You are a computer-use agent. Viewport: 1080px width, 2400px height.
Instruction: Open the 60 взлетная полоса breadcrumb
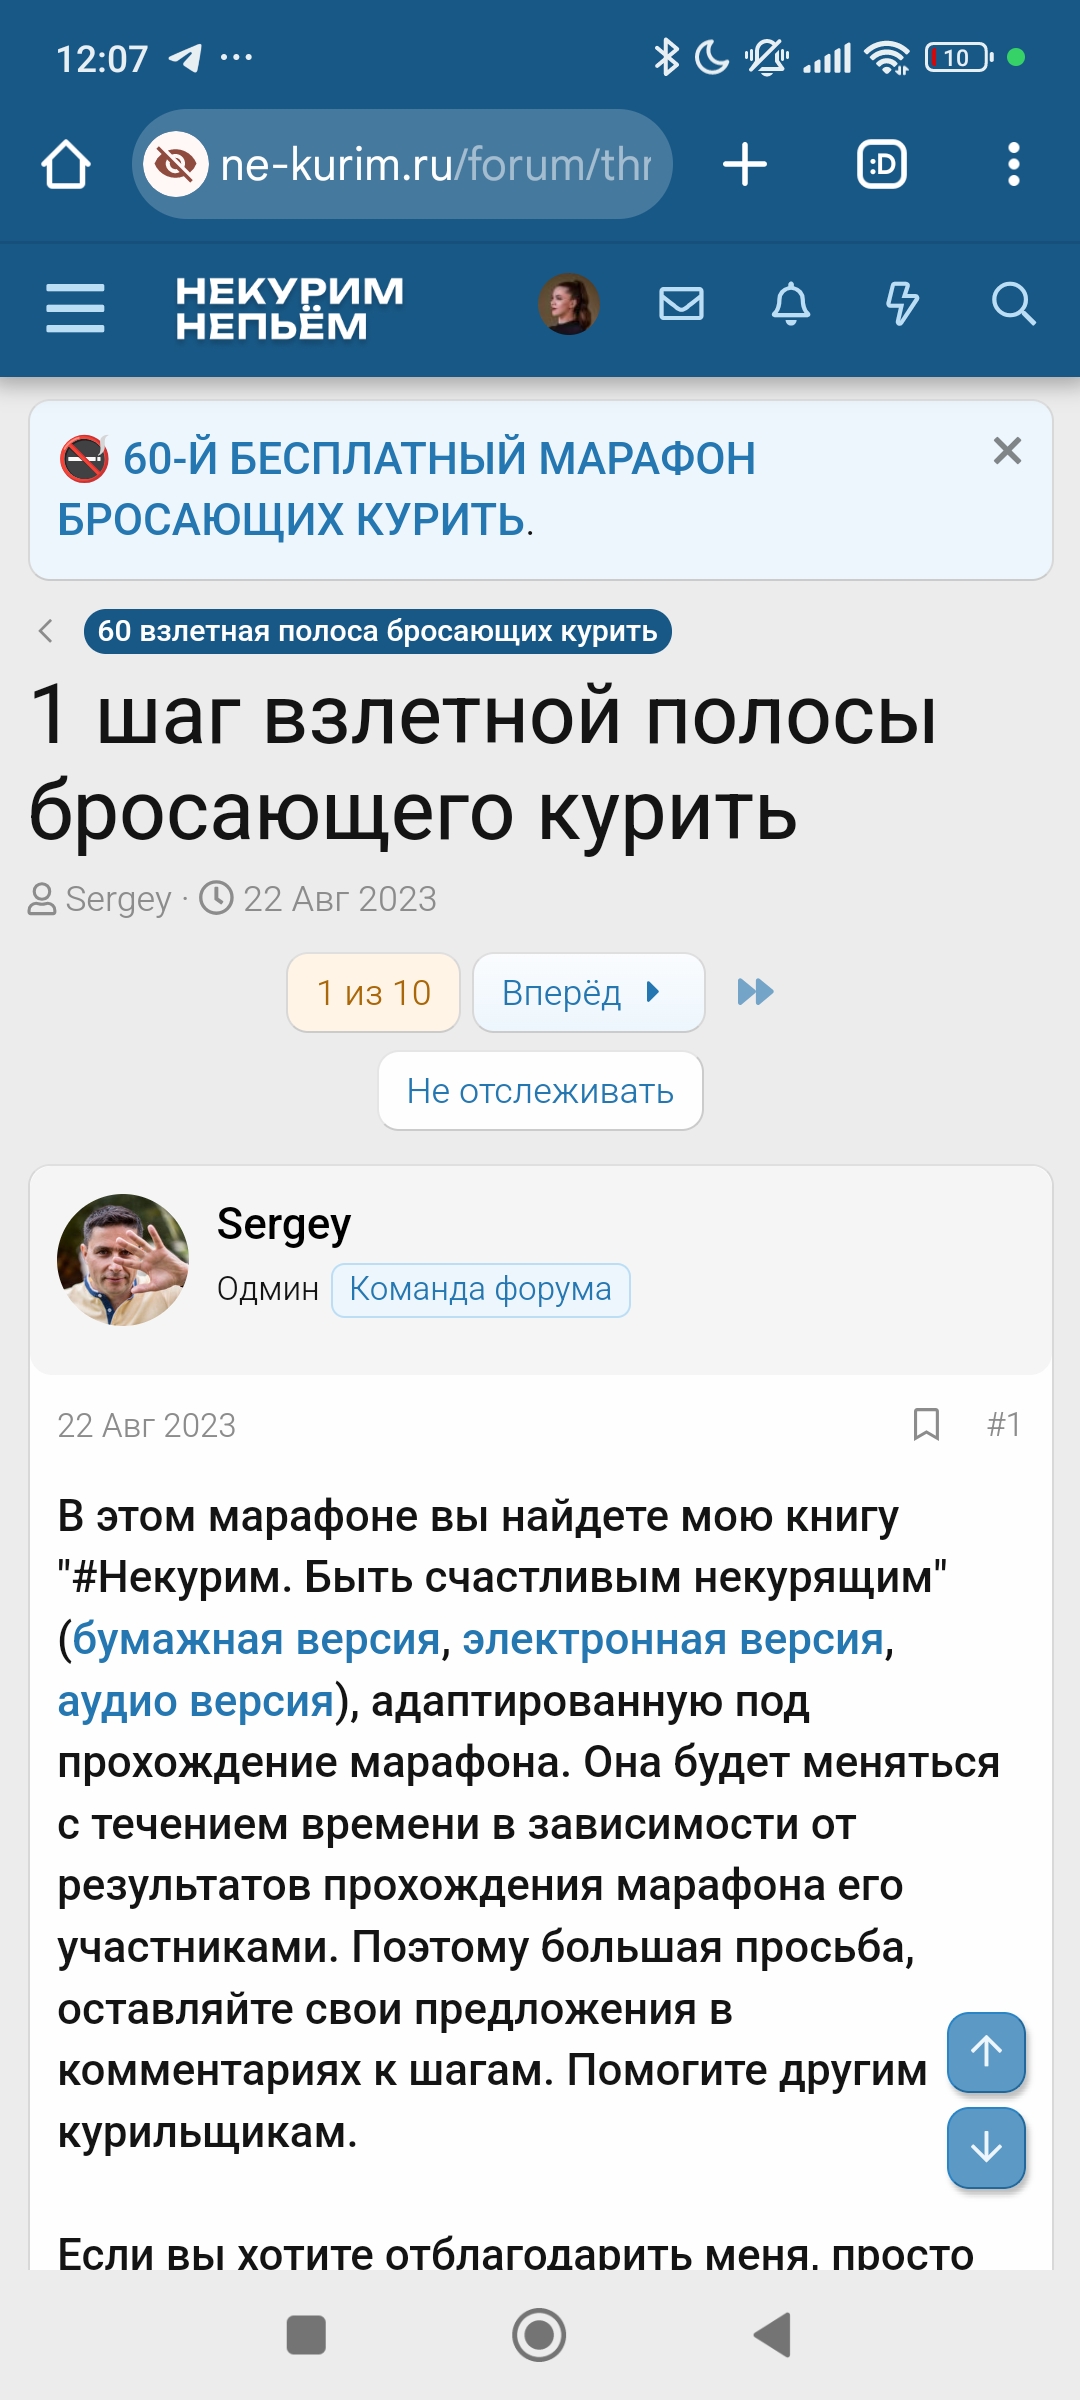[x=377, y=632]
